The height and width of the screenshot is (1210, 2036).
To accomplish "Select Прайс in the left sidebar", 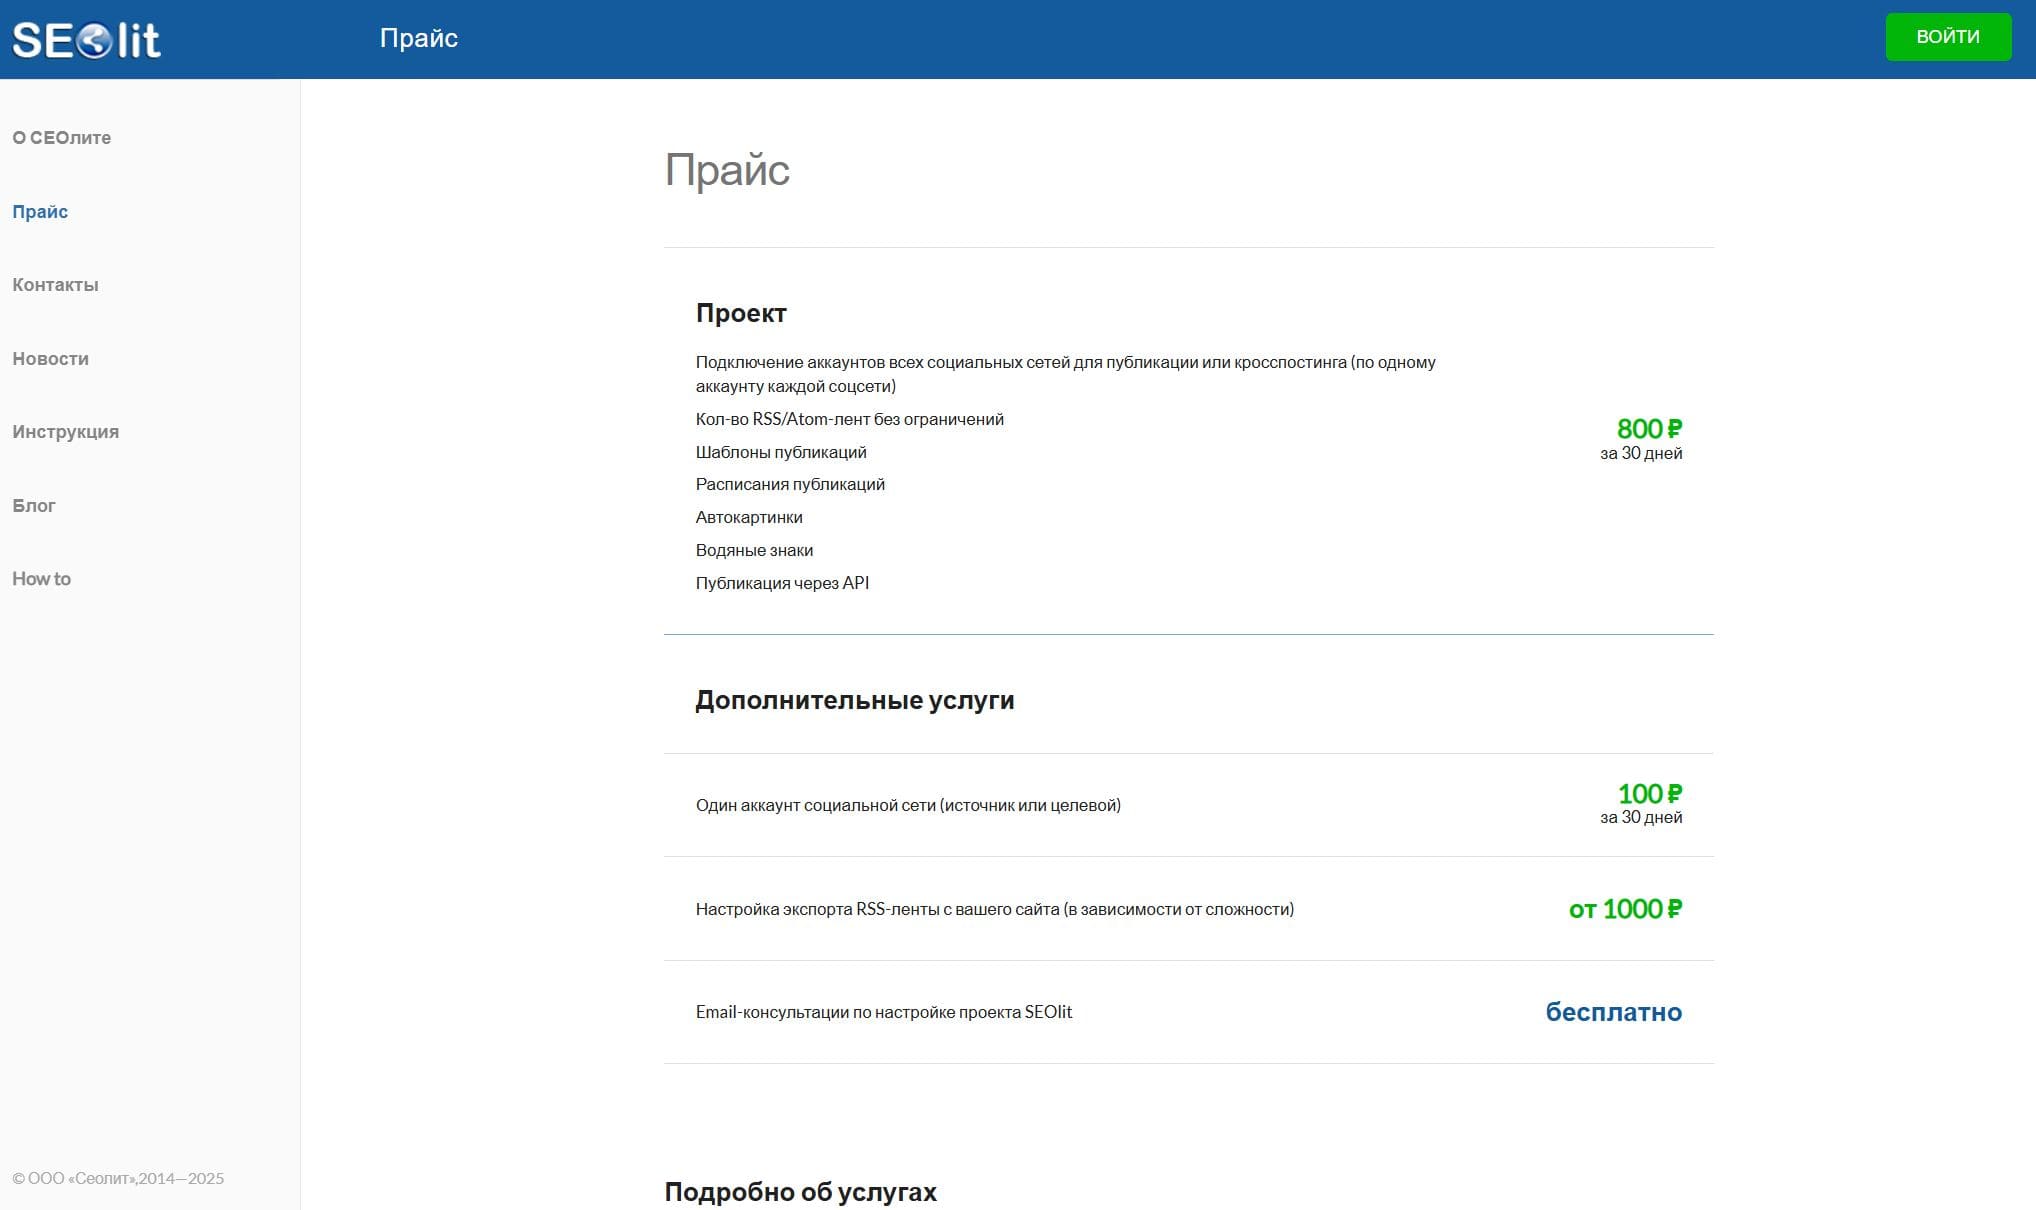I will 40,212.
